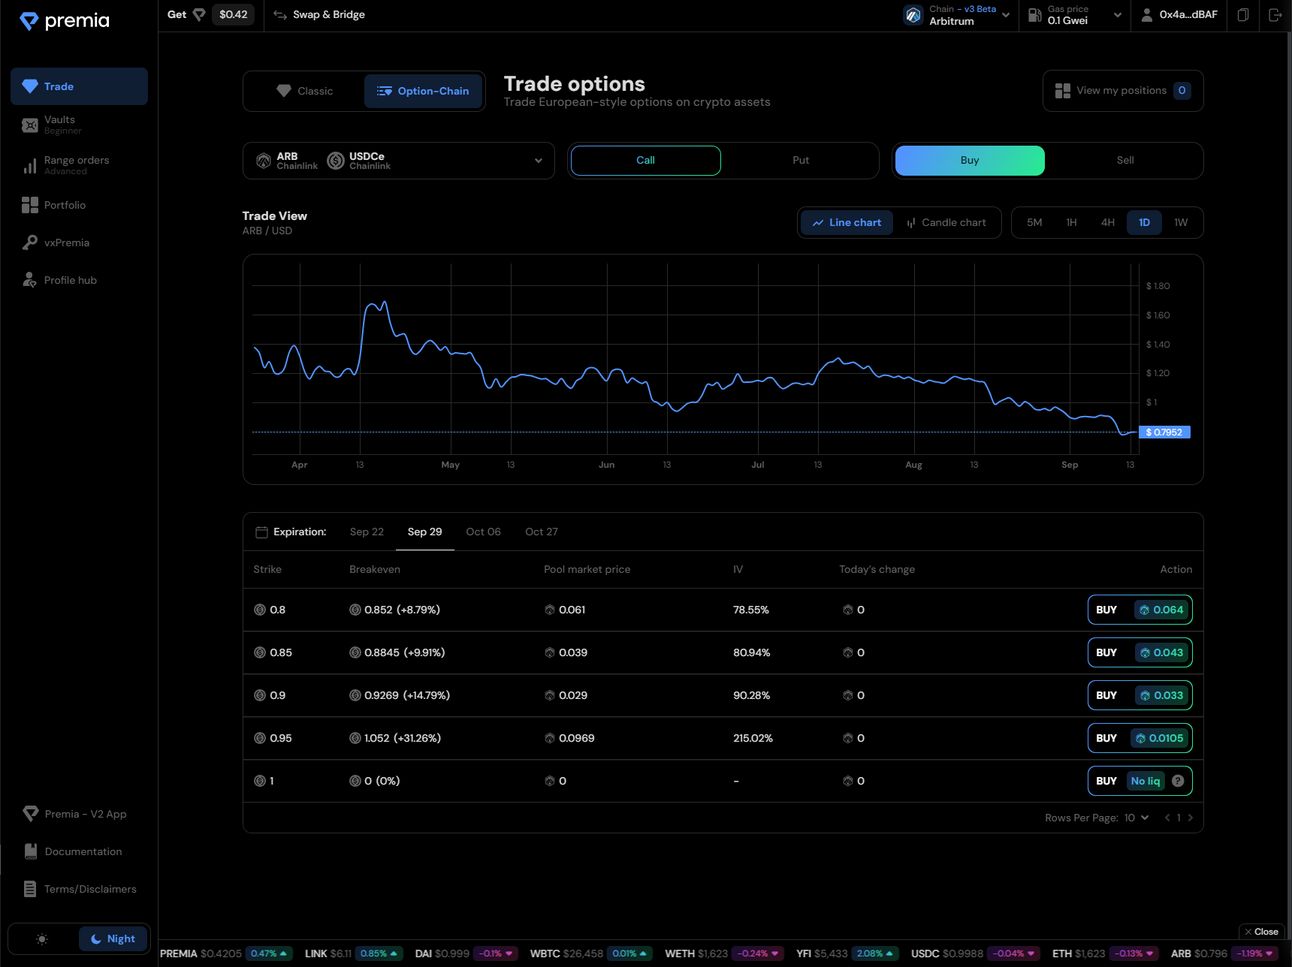The height and width of the screenshot is (967, 1292).
Task: Switch to Classic trading view
Action: [304, 91]
